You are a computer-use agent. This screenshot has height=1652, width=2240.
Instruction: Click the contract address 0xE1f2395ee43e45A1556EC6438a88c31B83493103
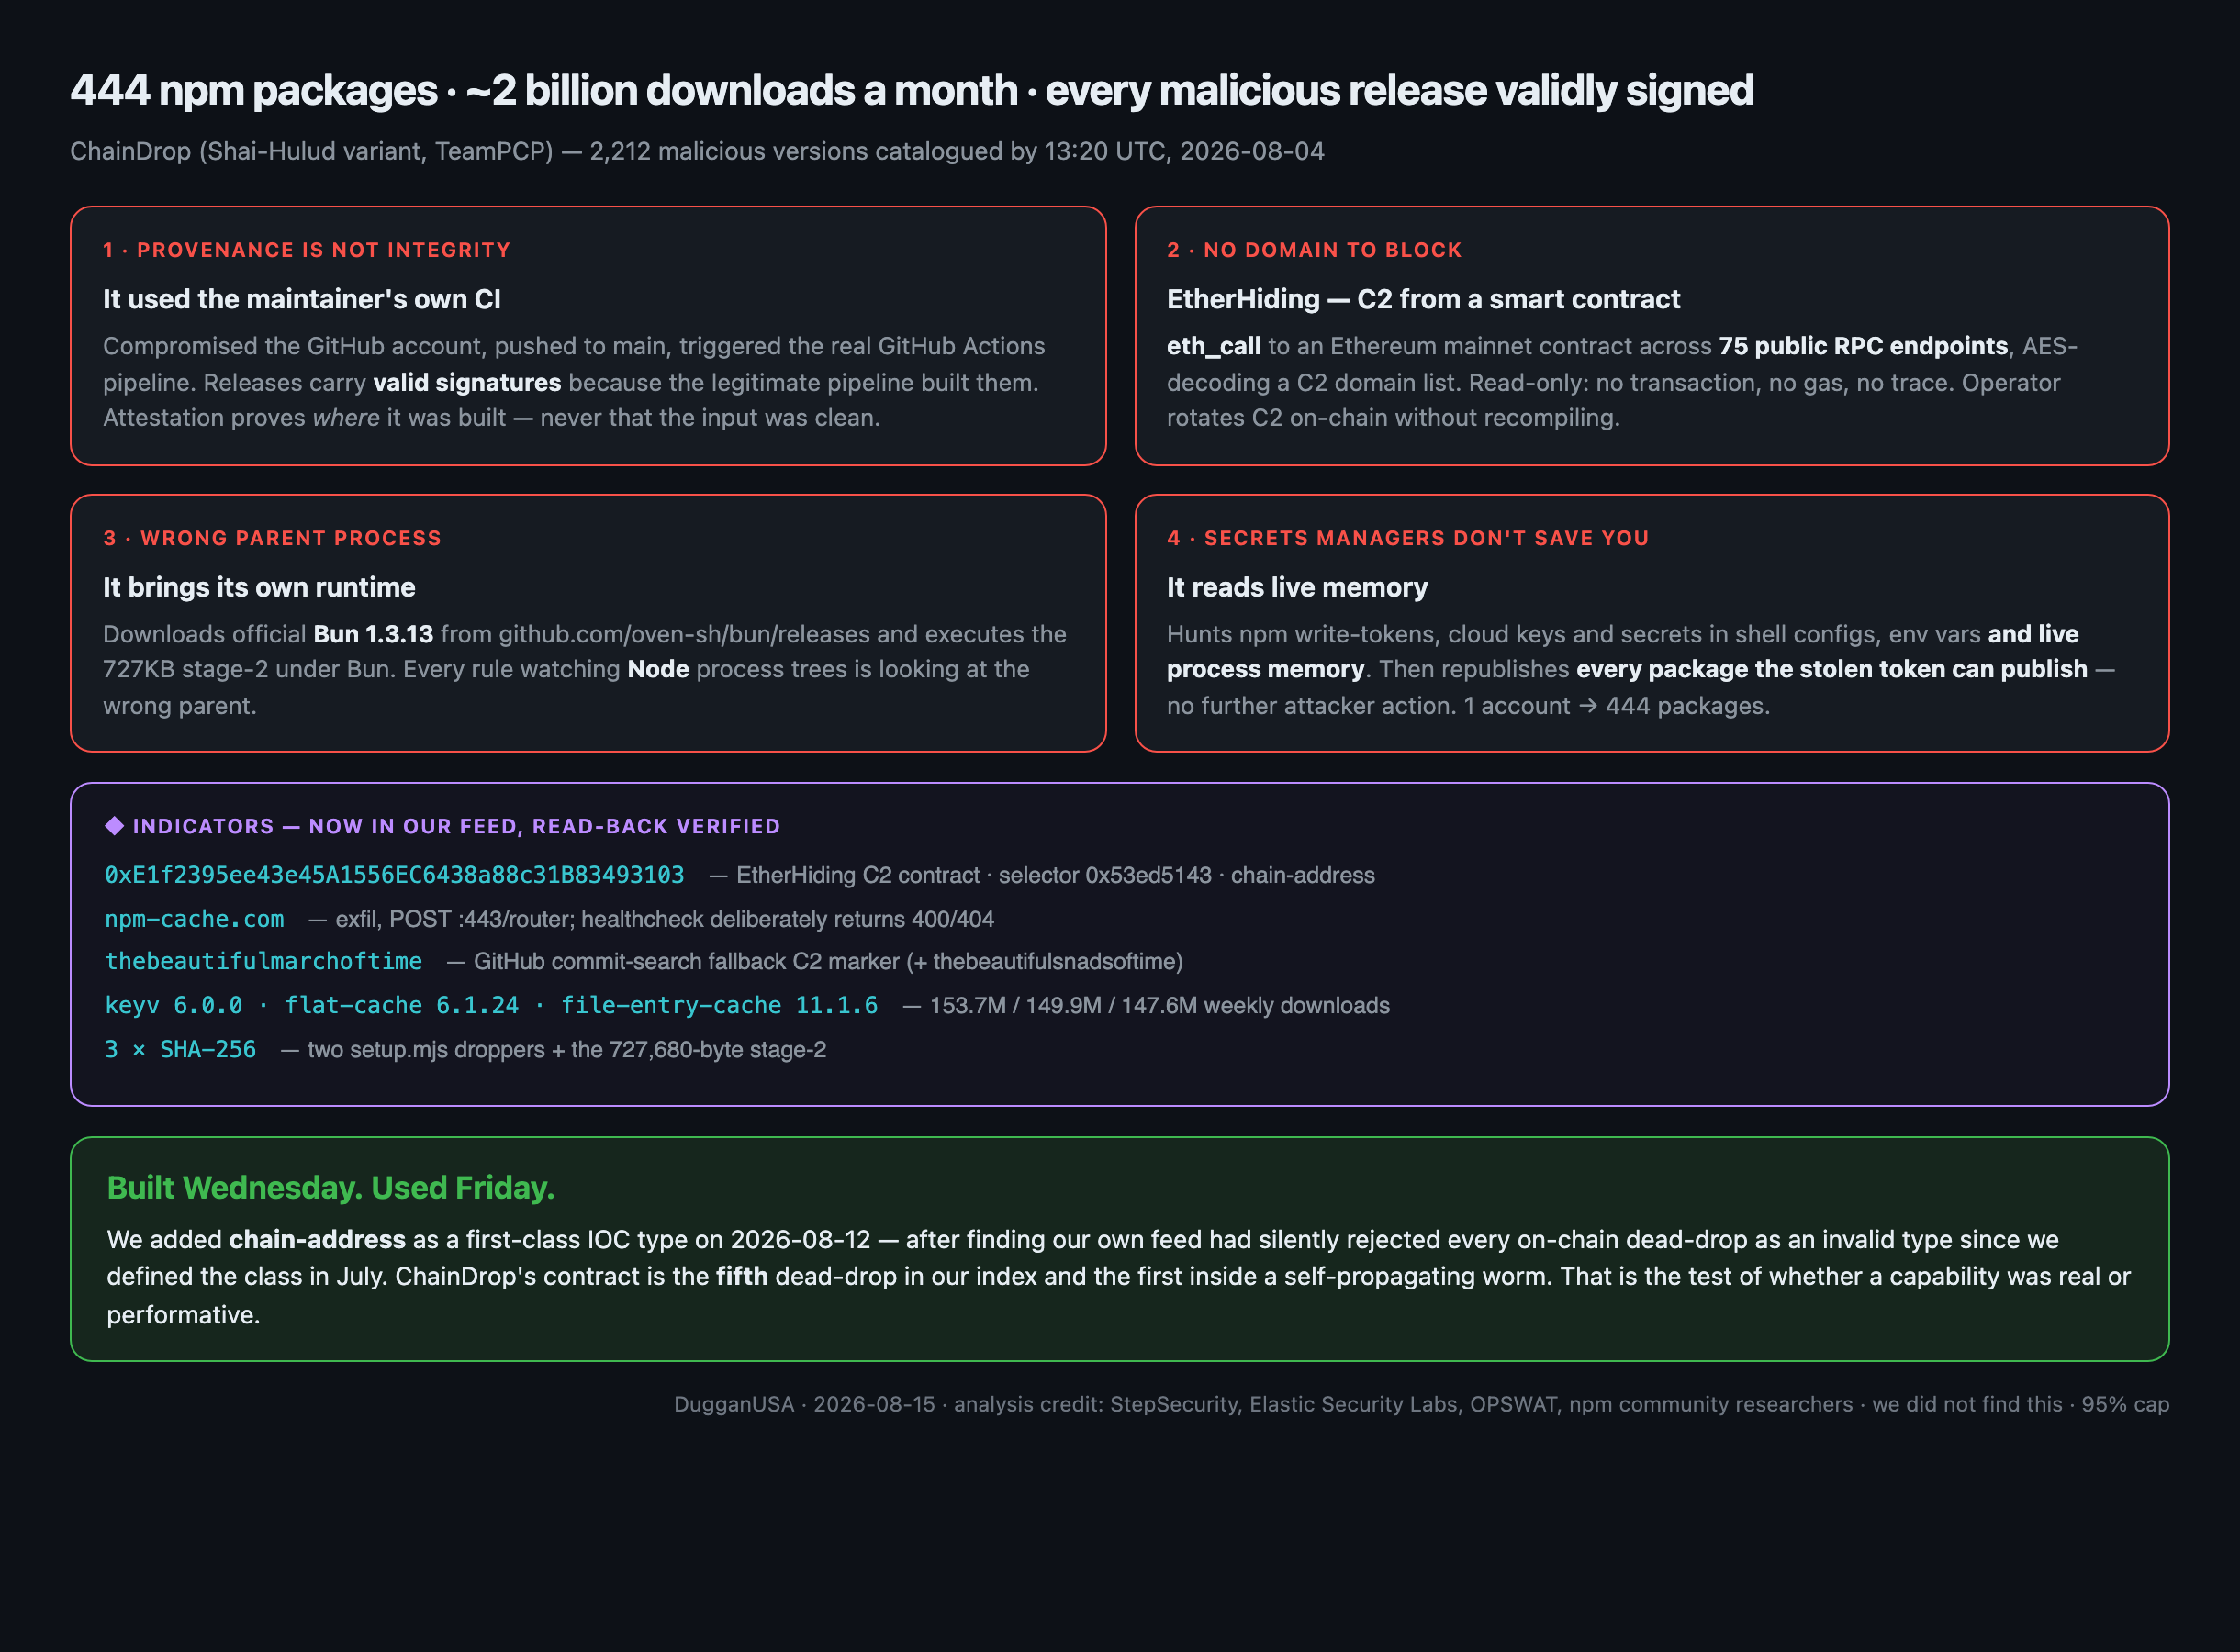point(394,875)
